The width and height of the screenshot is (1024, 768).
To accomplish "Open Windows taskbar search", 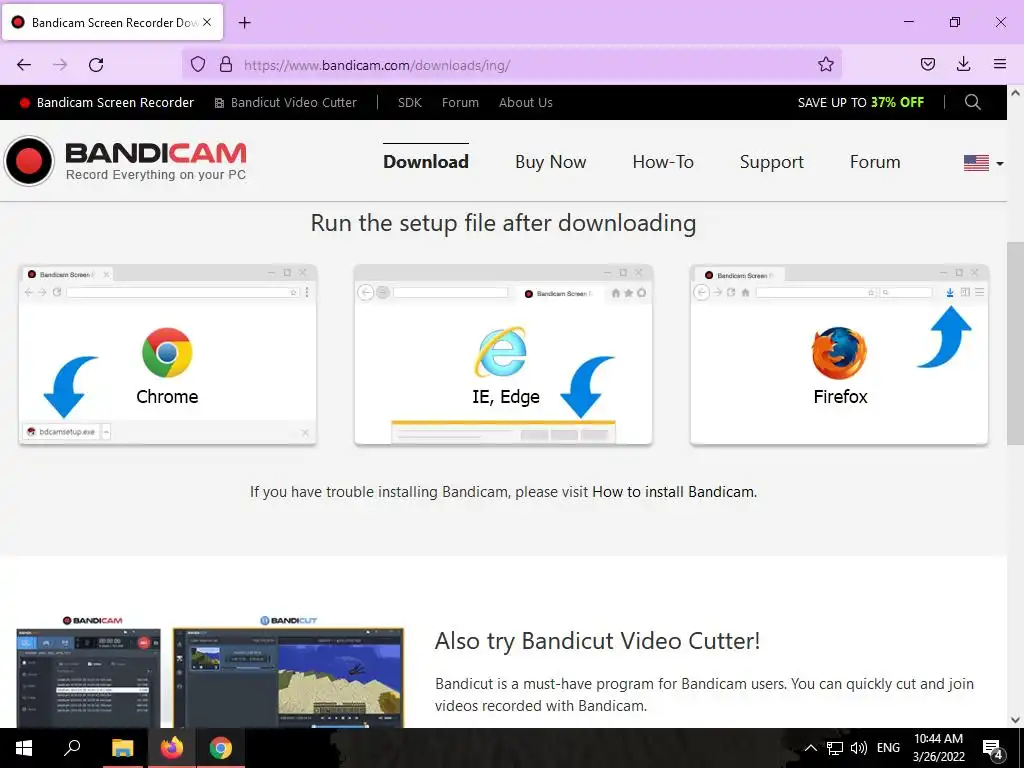I will coord(72,748).
